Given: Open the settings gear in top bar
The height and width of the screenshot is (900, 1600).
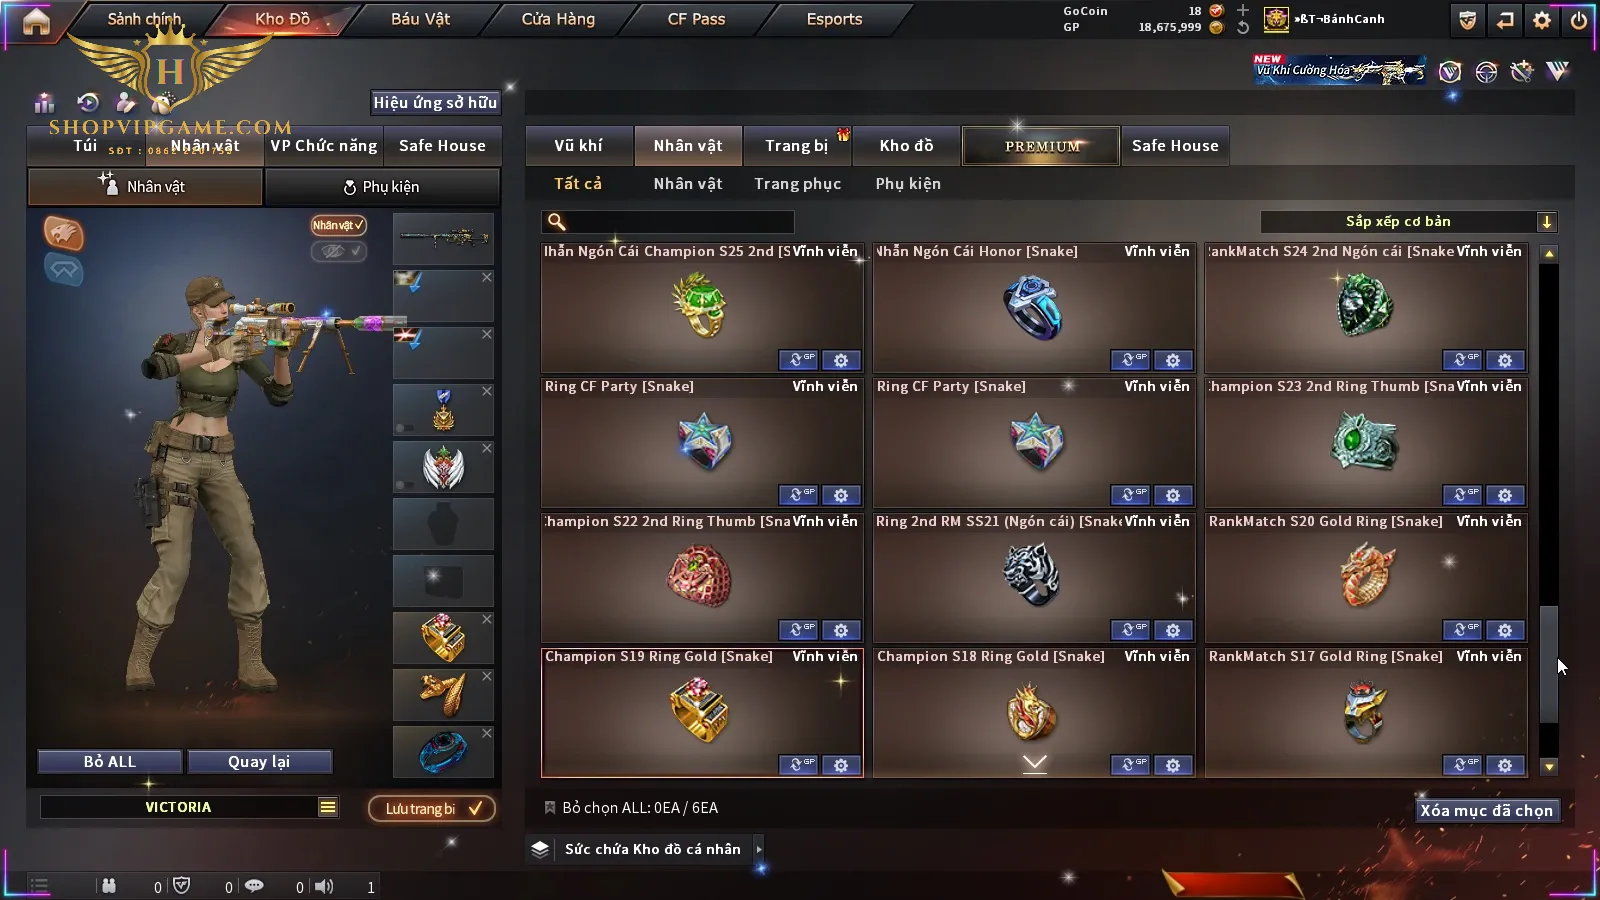Looking at the screenshot, I should [1542, 20].
